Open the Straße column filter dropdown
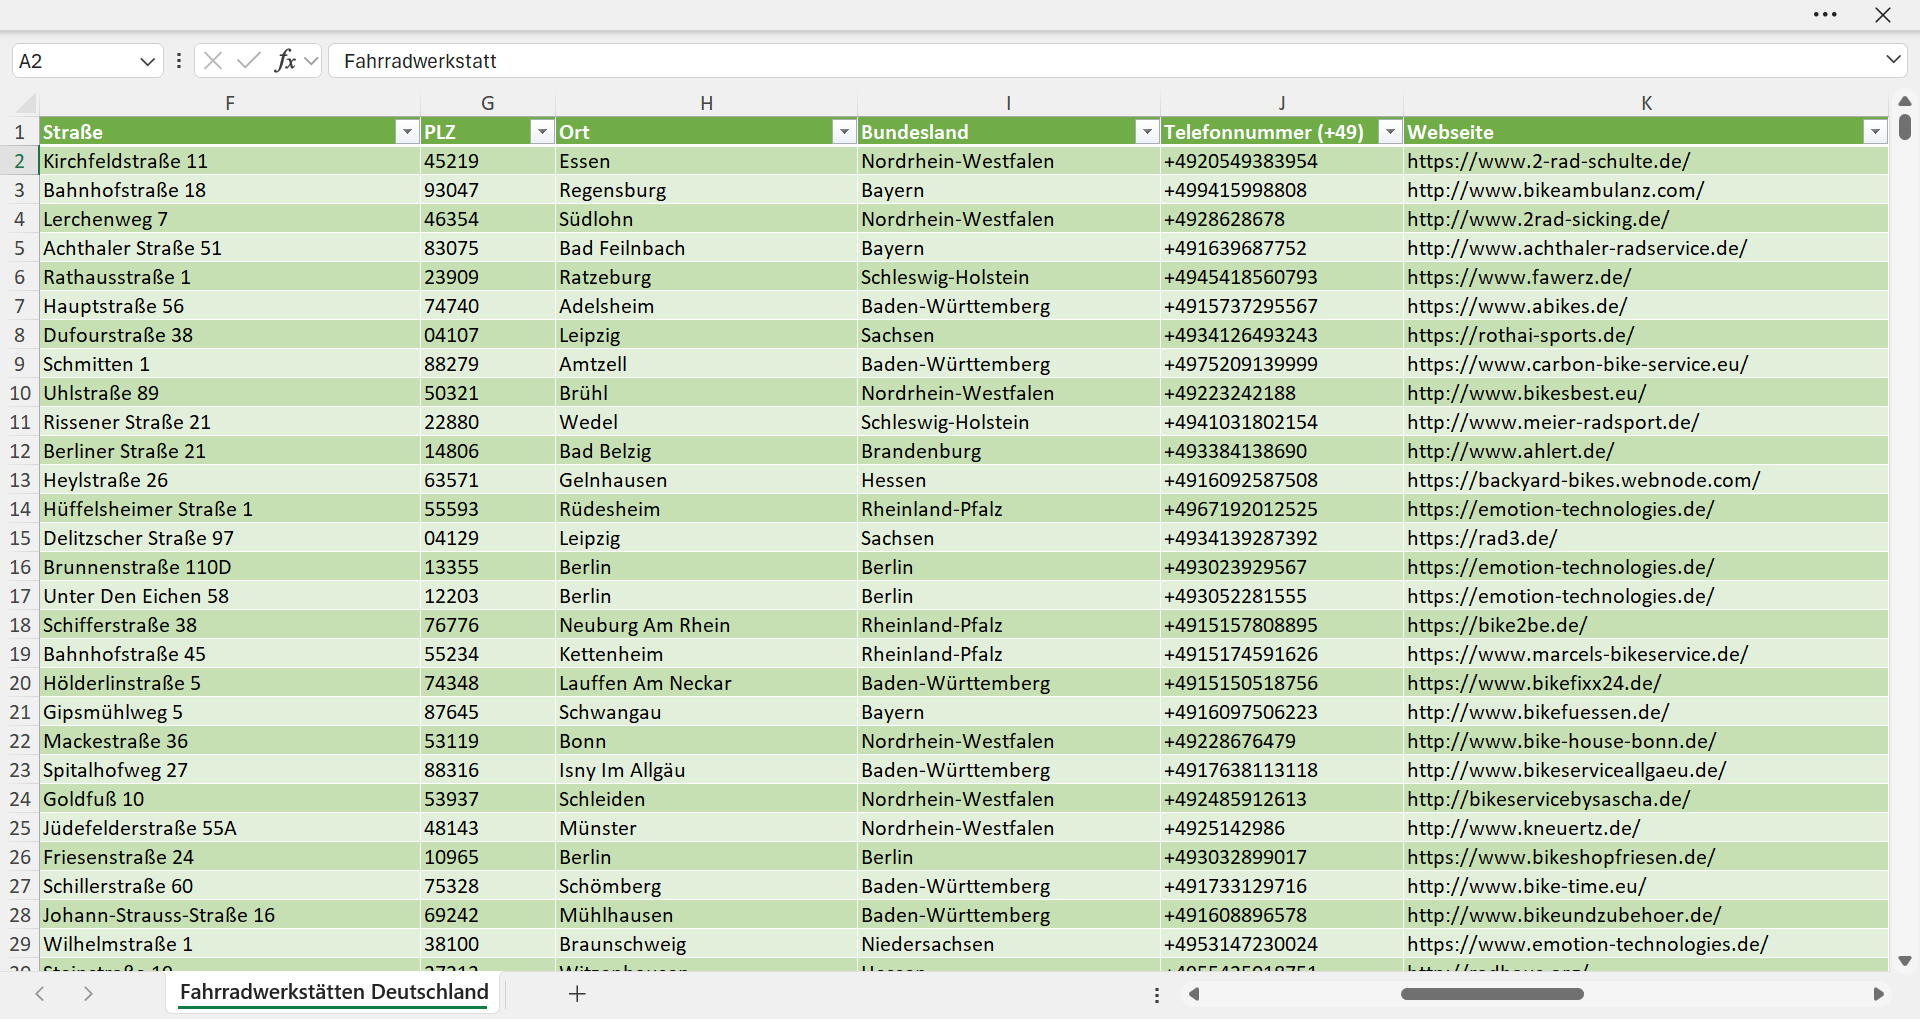Image resolution: width=1920 pixels, height=1020 pixels. coord(406,132)
